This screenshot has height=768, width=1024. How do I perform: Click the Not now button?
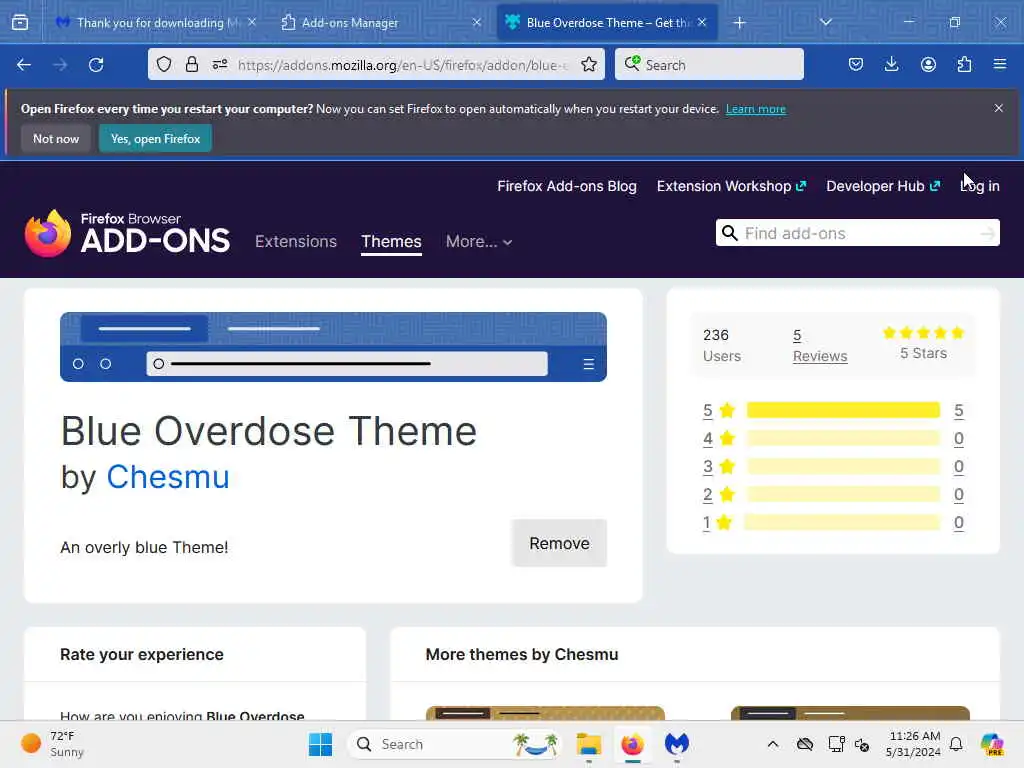pyautogui.click(x=56, y=138)
